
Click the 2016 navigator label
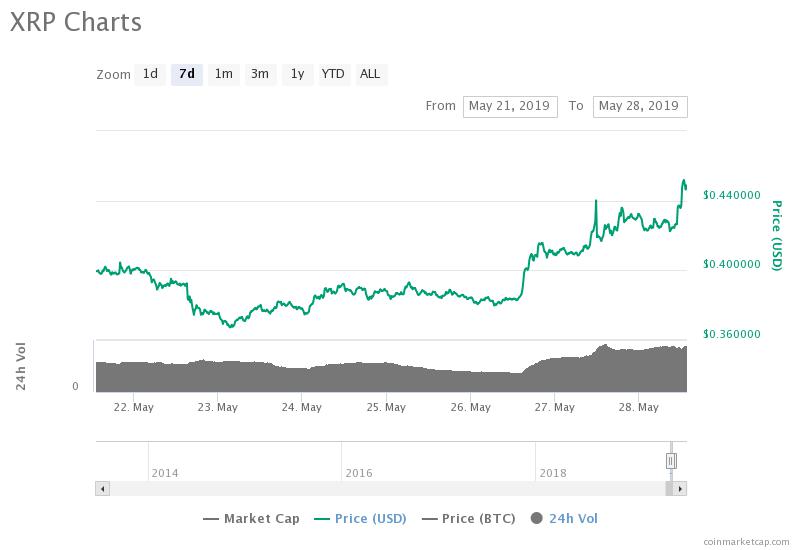[x=359, y=473]
